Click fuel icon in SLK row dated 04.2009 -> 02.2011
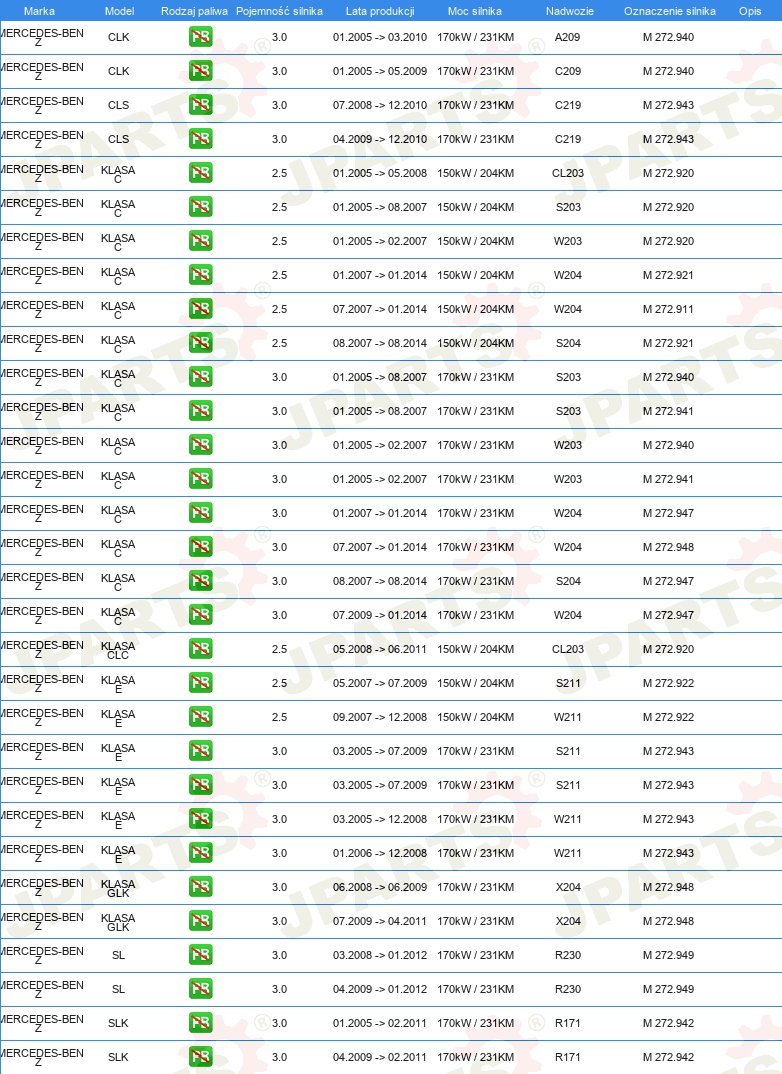This screenshot has width=782, height=1074. point(201,1057)
